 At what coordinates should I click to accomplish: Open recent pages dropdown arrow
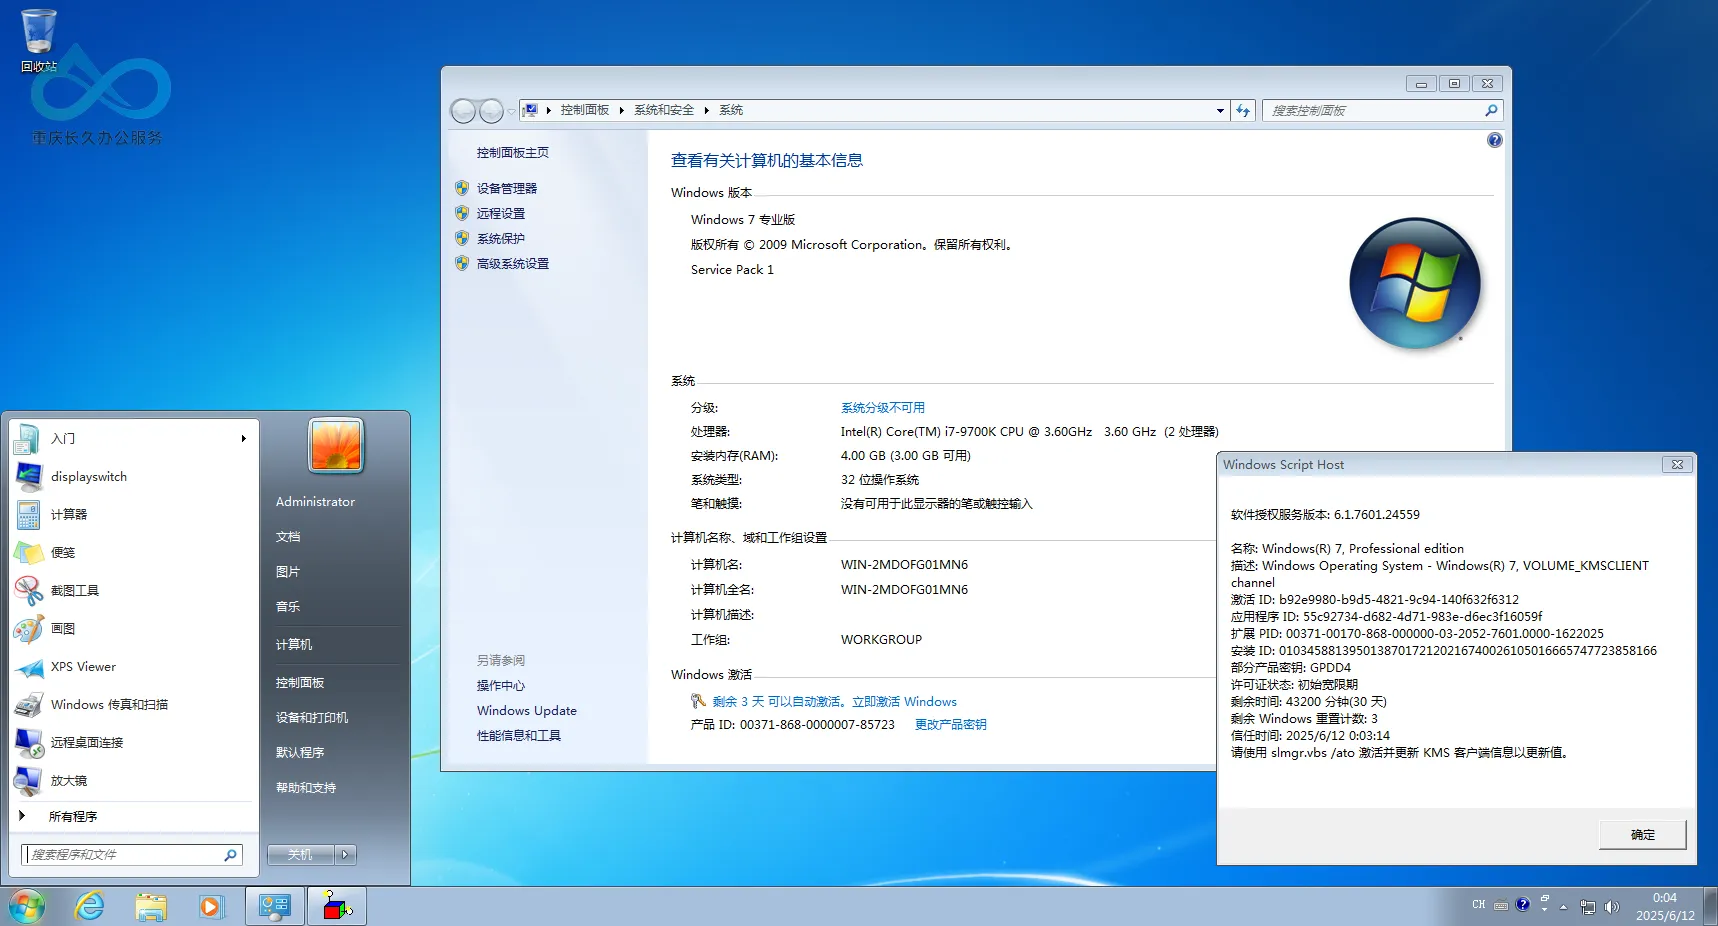511,111
